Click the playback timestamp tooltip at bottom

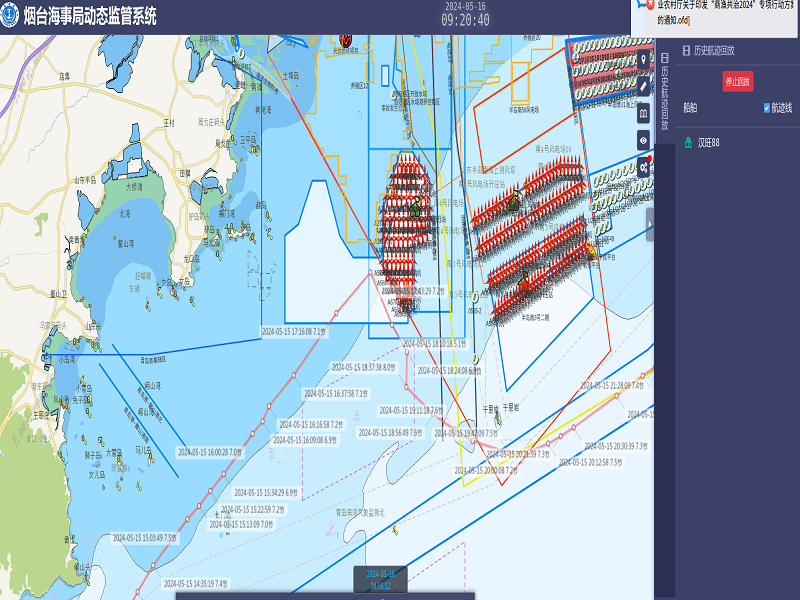pyautogui.click(x=380, y=579)
